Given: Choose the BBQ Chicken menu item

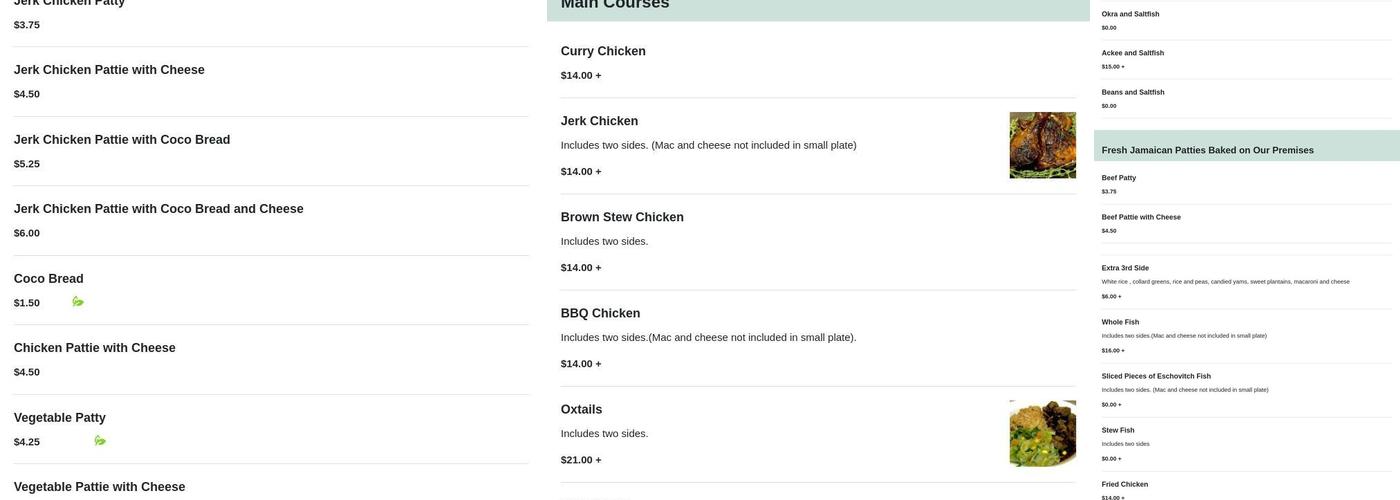Looking at the screenshot, I should click(600, 313).
